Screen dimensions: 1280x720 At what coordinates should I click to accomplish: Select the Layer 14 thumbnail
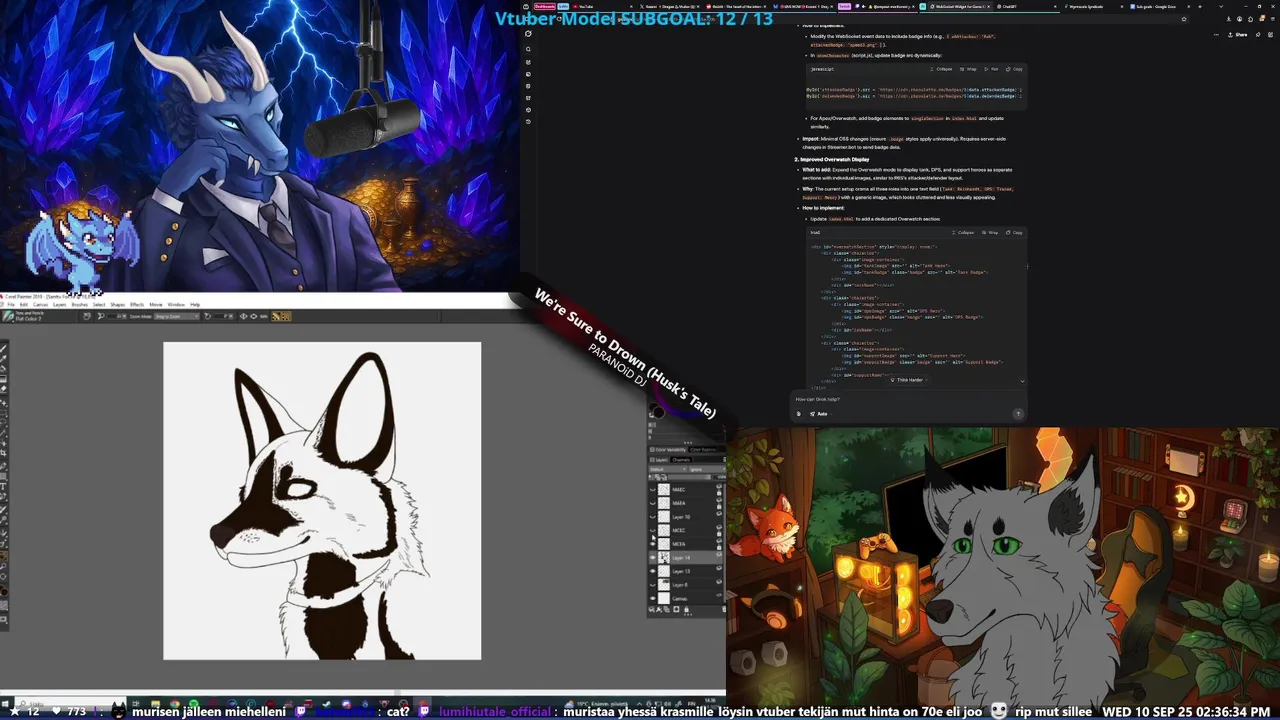(664, 558)
